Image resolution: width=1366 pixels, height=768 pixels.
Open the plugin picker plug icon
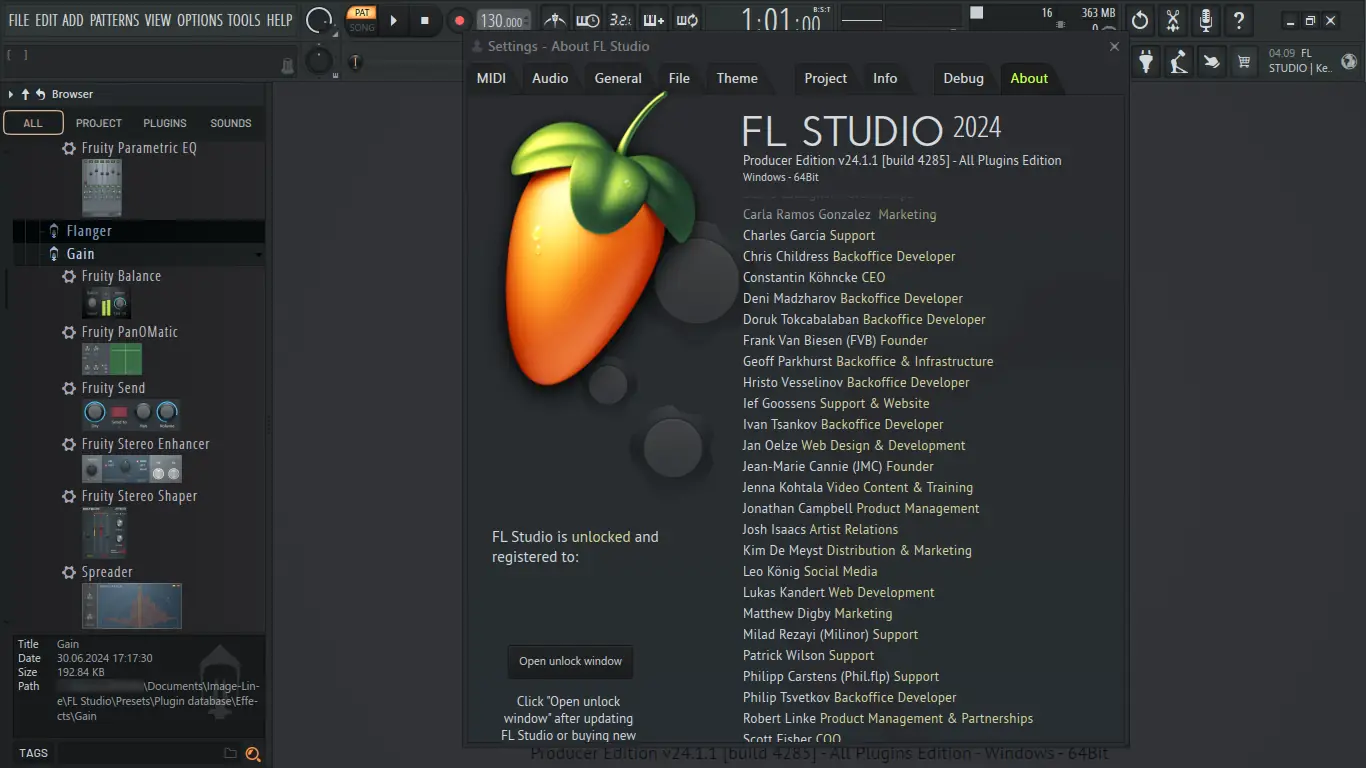pos(1146,62)
